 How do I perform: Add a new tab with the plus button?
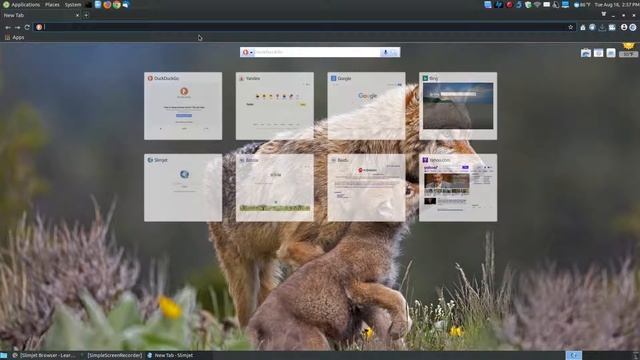pos(86,15)
